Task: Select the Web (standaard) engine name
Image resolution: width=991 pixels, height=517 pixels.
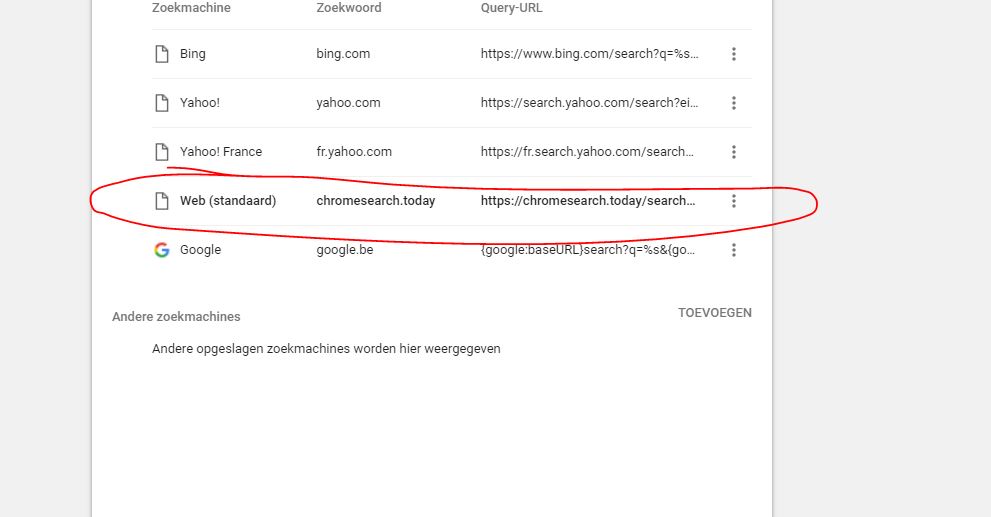Action: (x=228, y=201)
